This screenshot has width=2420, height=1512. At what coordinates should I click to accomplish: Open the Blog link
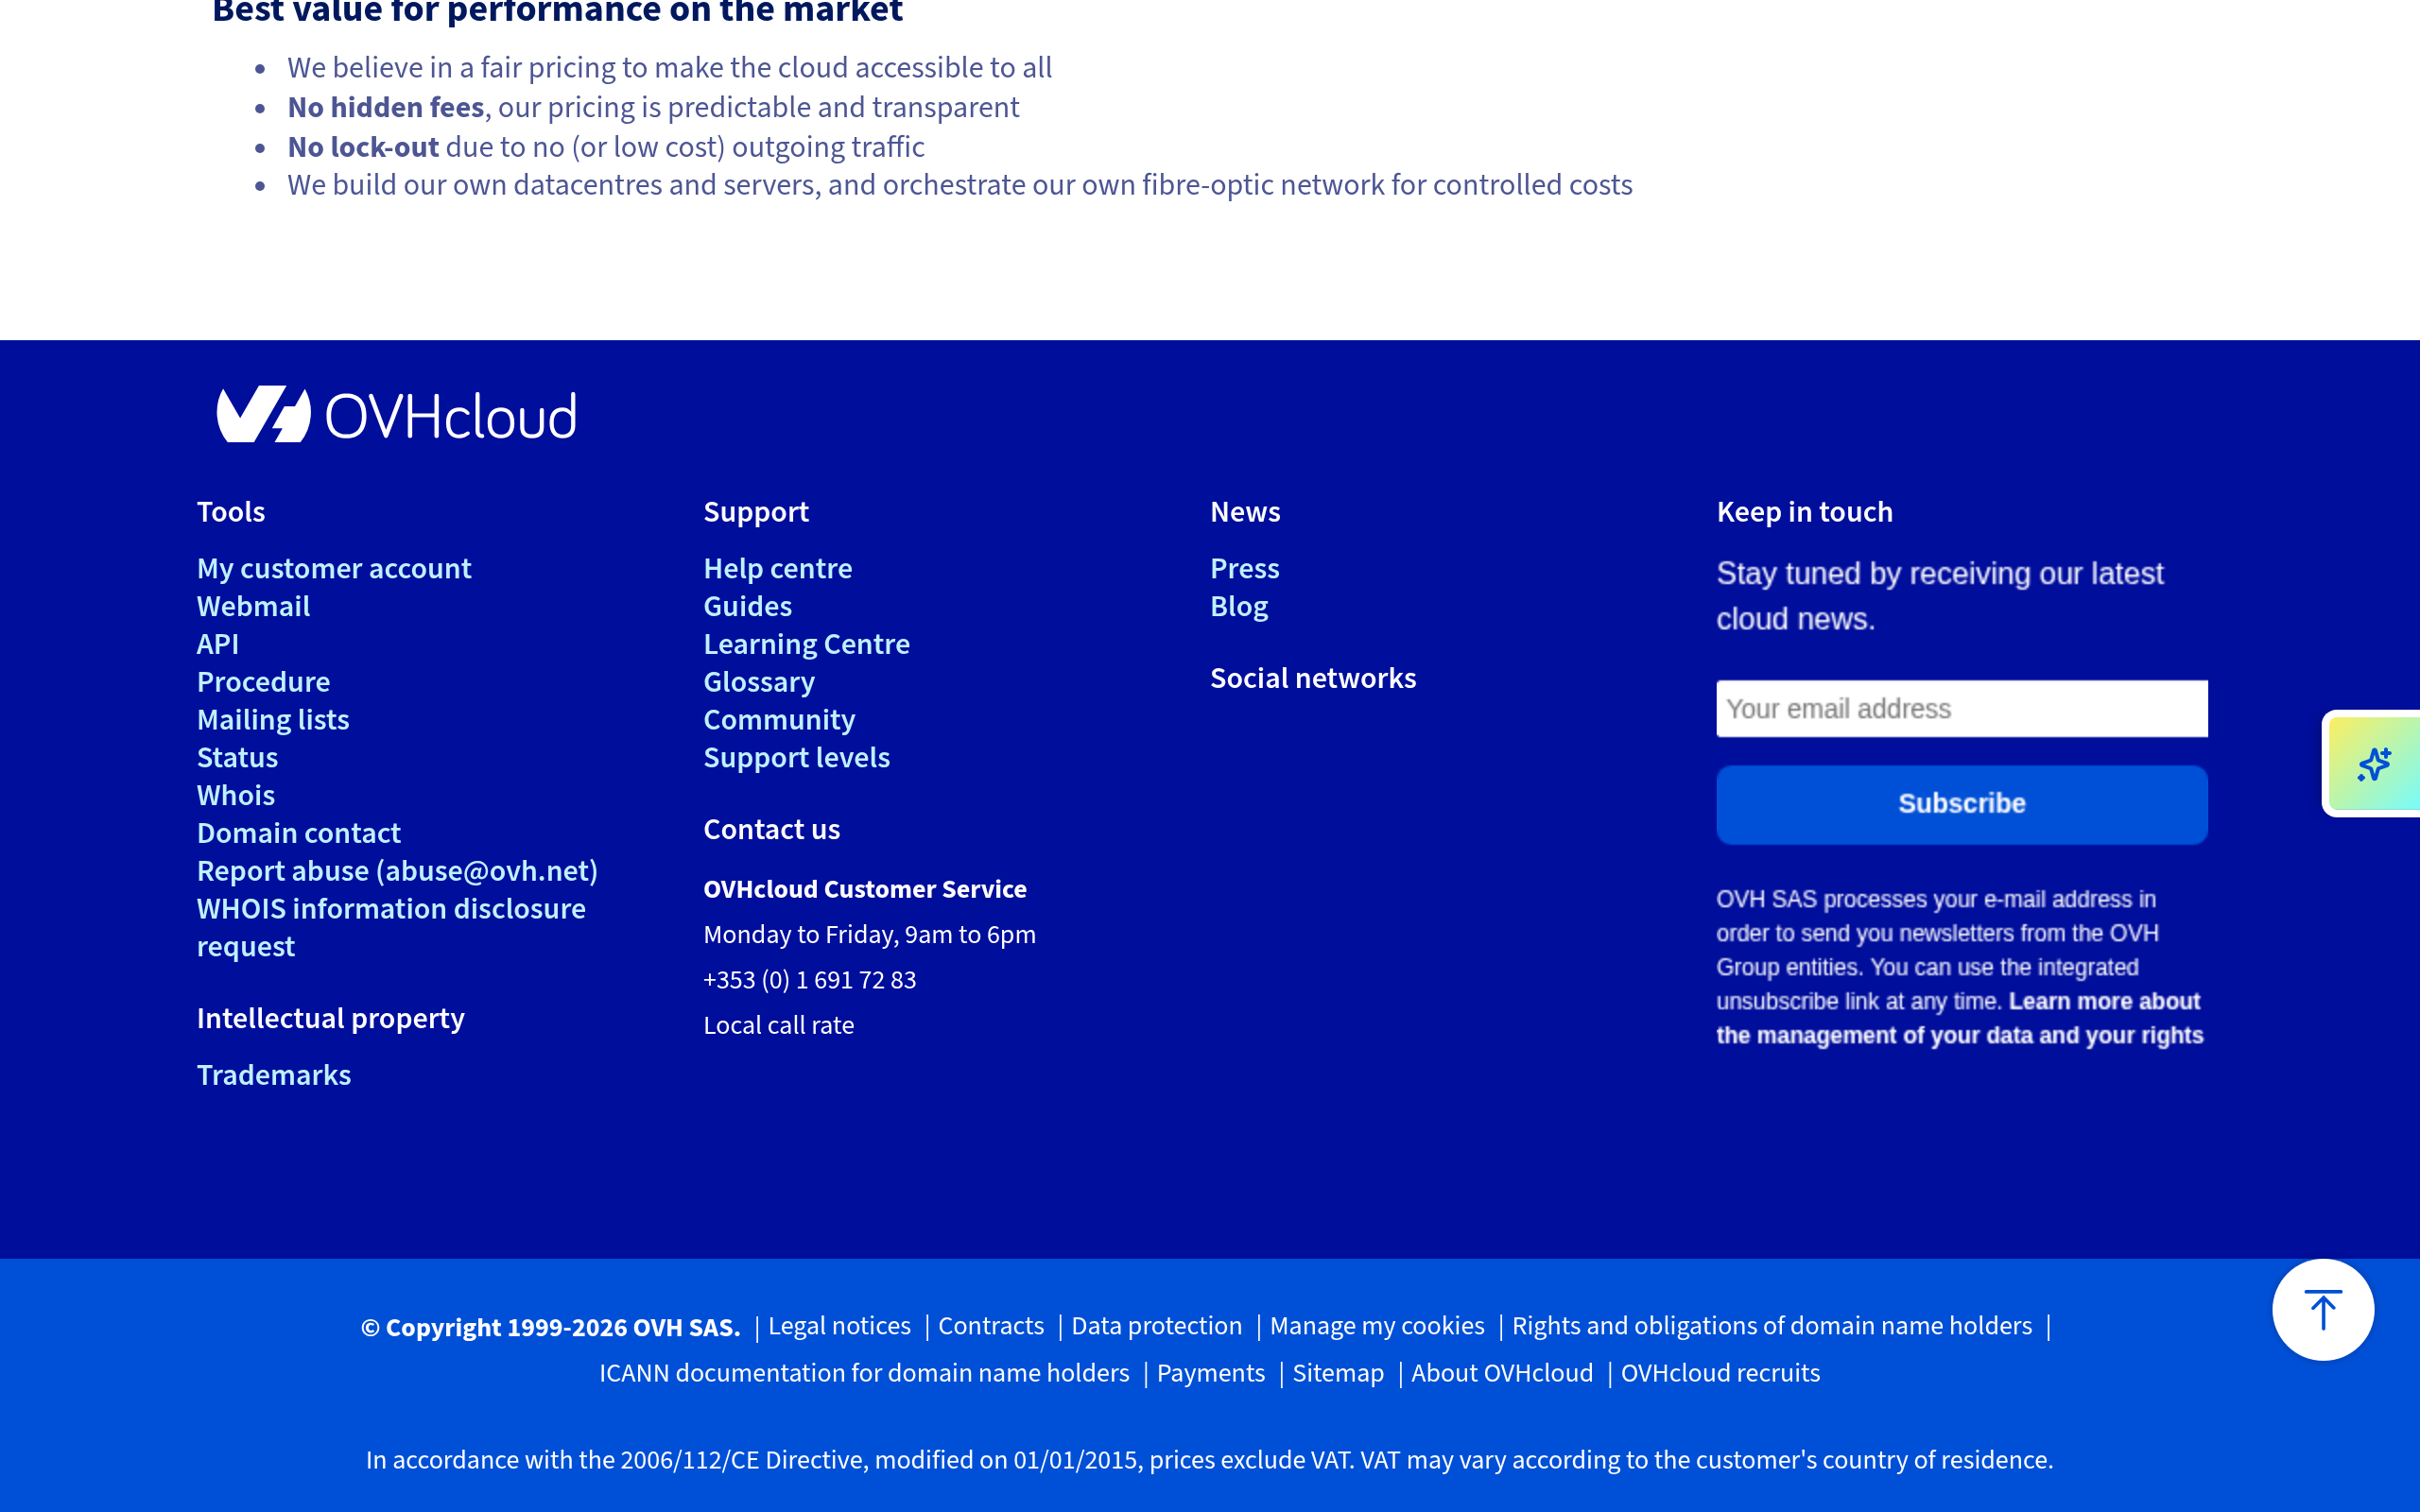point(1239,606)
